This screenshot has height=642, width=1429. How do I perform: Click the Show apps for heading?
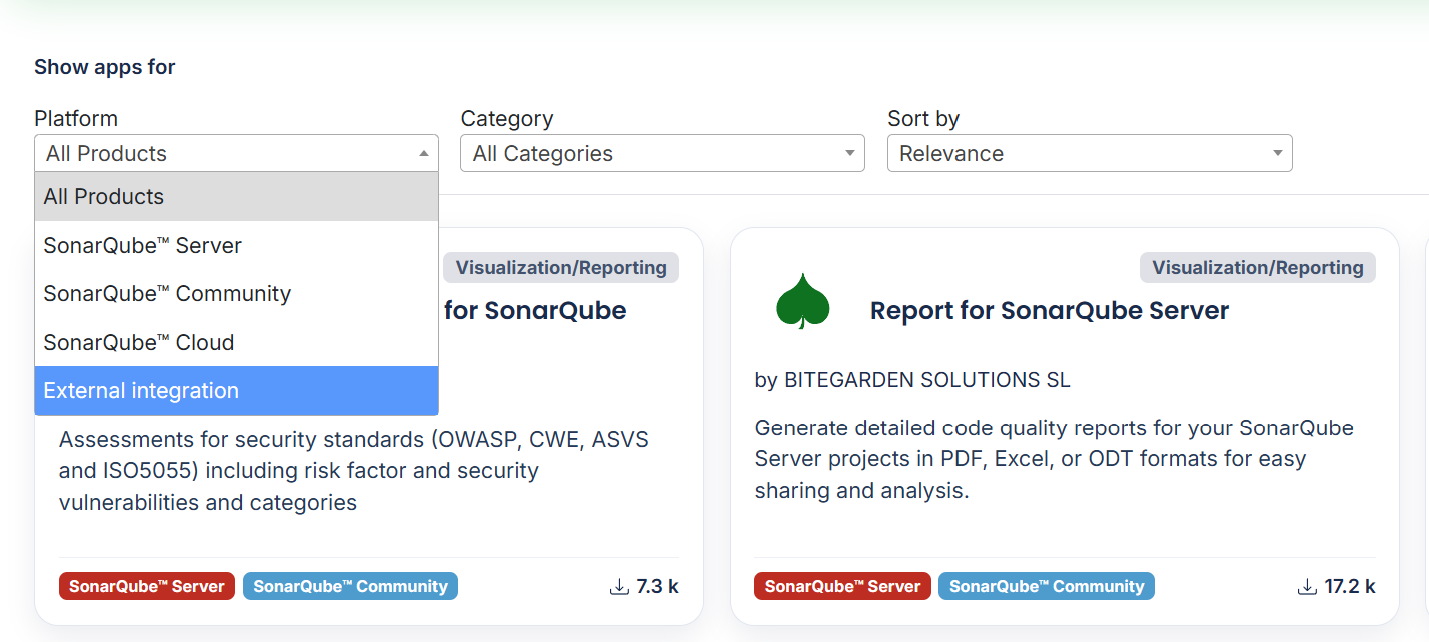(105, 67)
